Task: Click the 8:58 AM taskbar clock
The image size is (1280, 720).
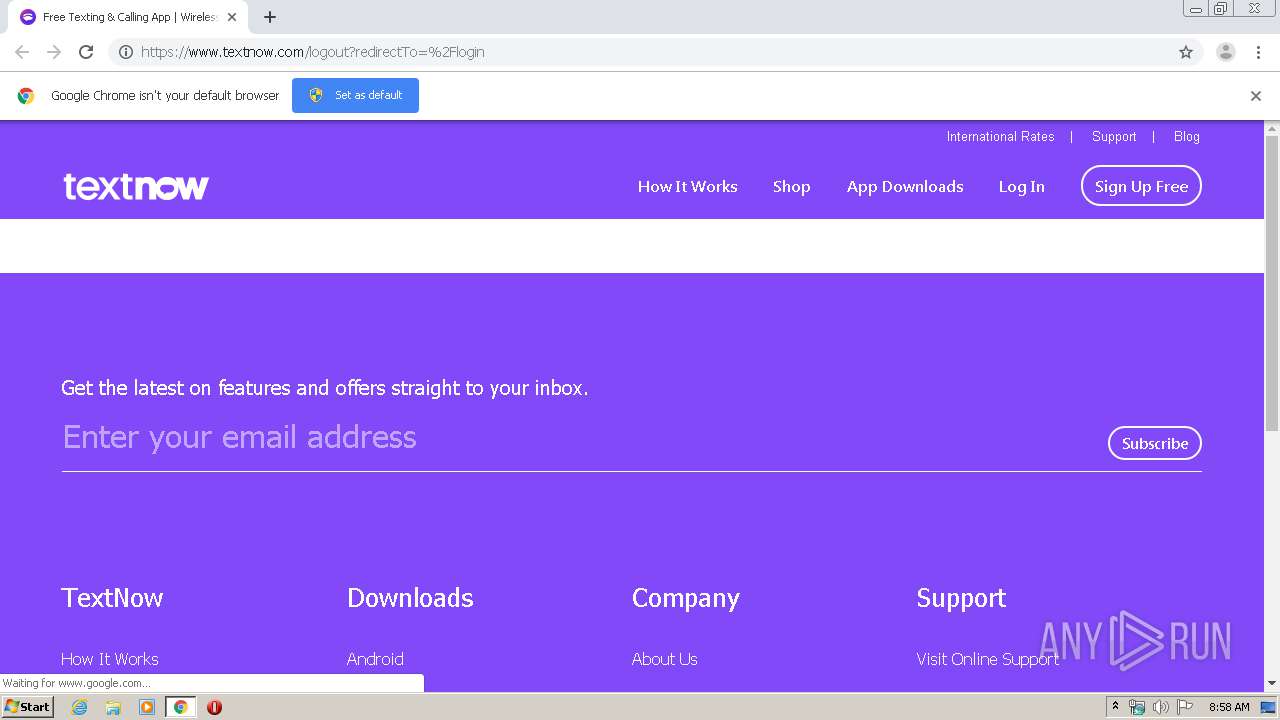Action: click(1229, 707)
